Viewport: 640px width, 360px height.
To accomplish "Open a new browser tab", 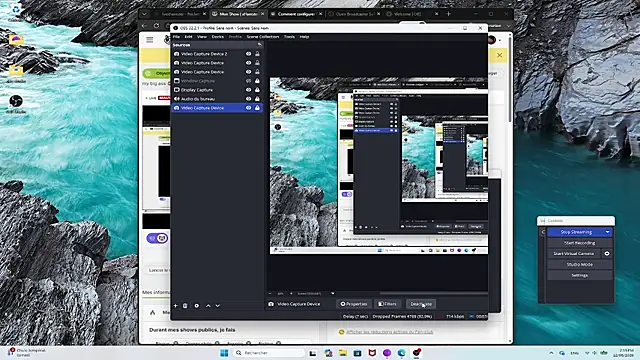I will tap(449, 14).
